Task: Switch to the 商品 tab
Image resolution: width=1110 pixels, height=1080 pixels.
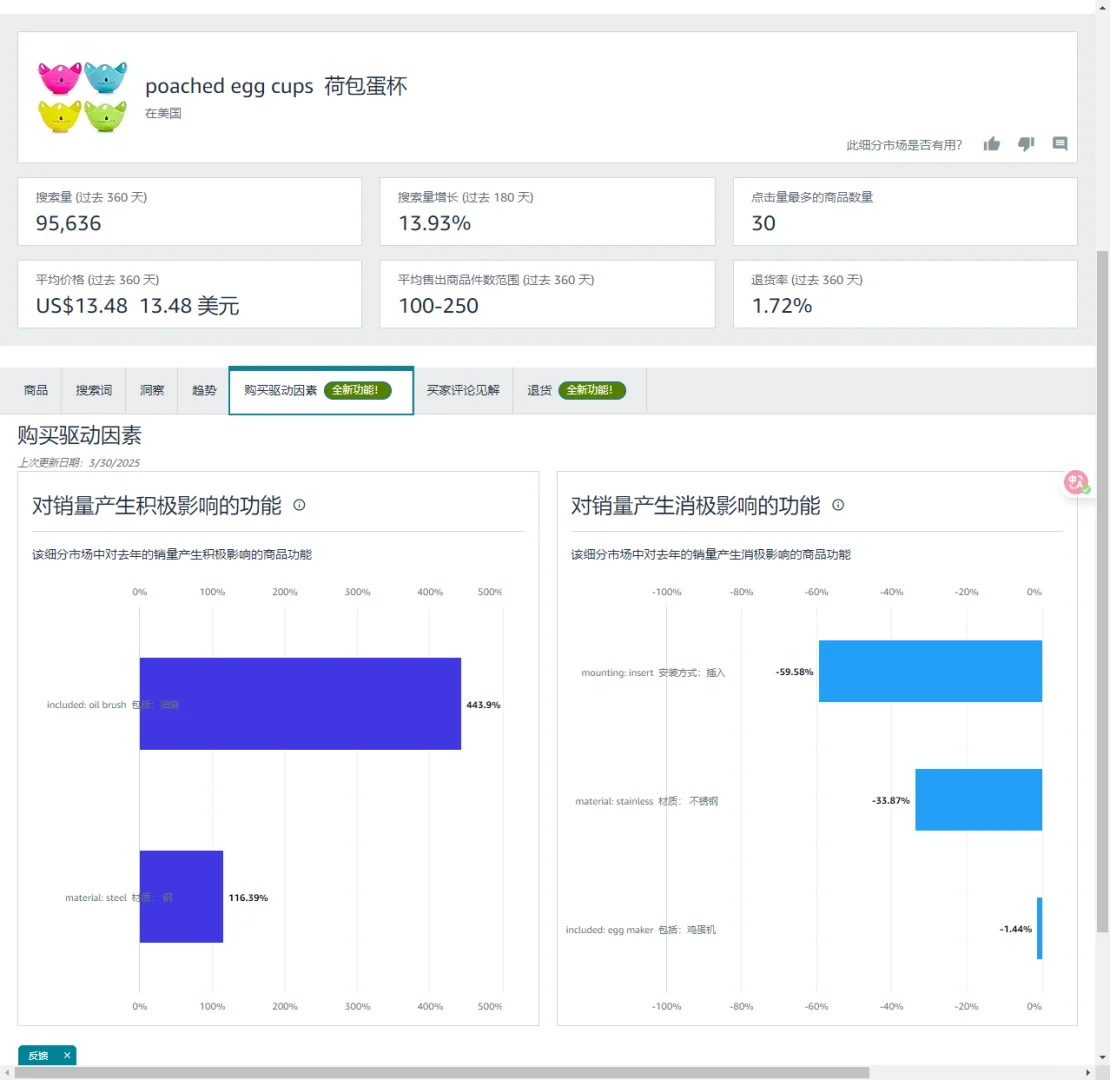Action: (x=35, y=390)
